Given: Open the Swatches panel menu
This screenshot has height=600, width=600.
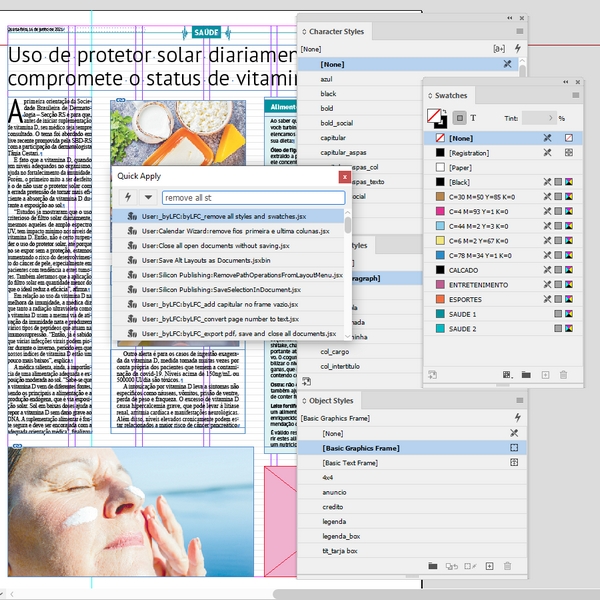Looking at the screenshot, I should click(576, 95).
